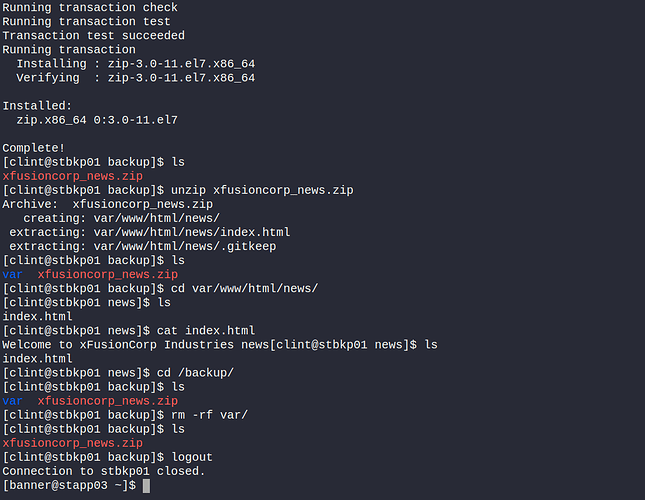Click the 'Transaction test succeeded' line
This screenshot has width=645, height=500.
tap(92, 36)
